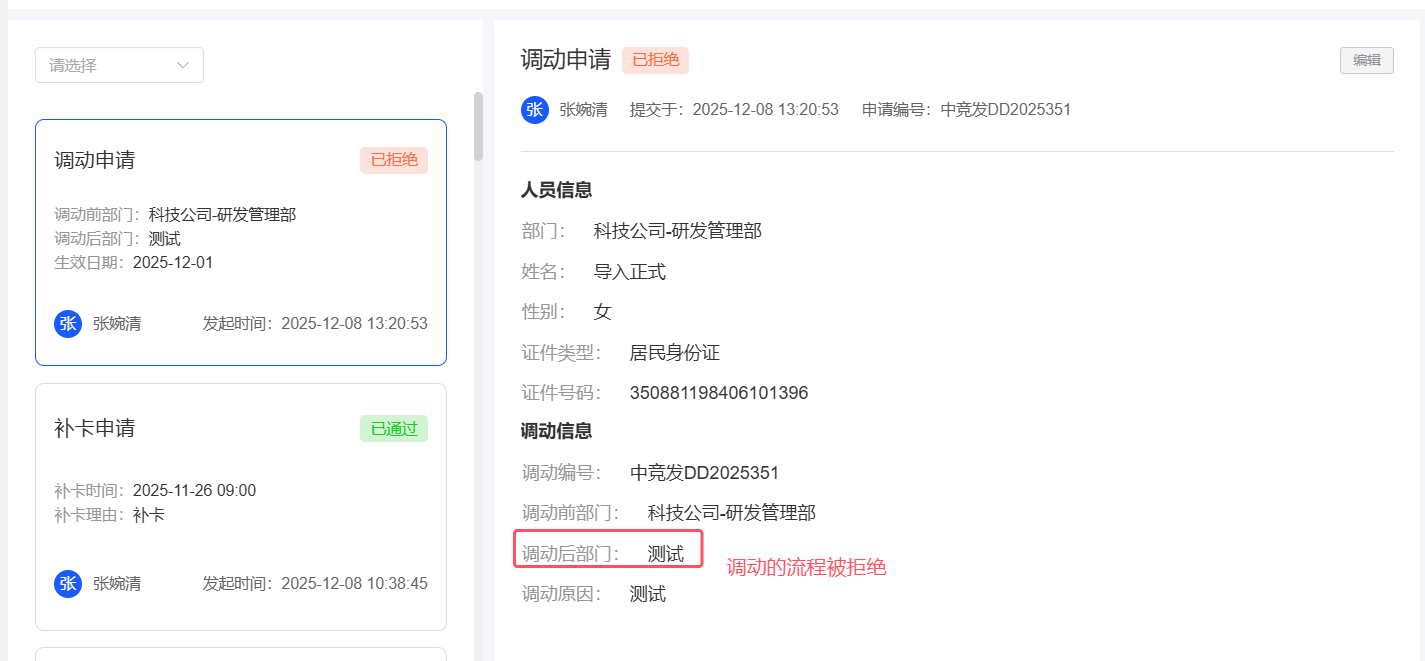Click 发起时间 2025-12-08 13:20:53 in card
This screenshot has height=661, width=1425.
point(315,324)
